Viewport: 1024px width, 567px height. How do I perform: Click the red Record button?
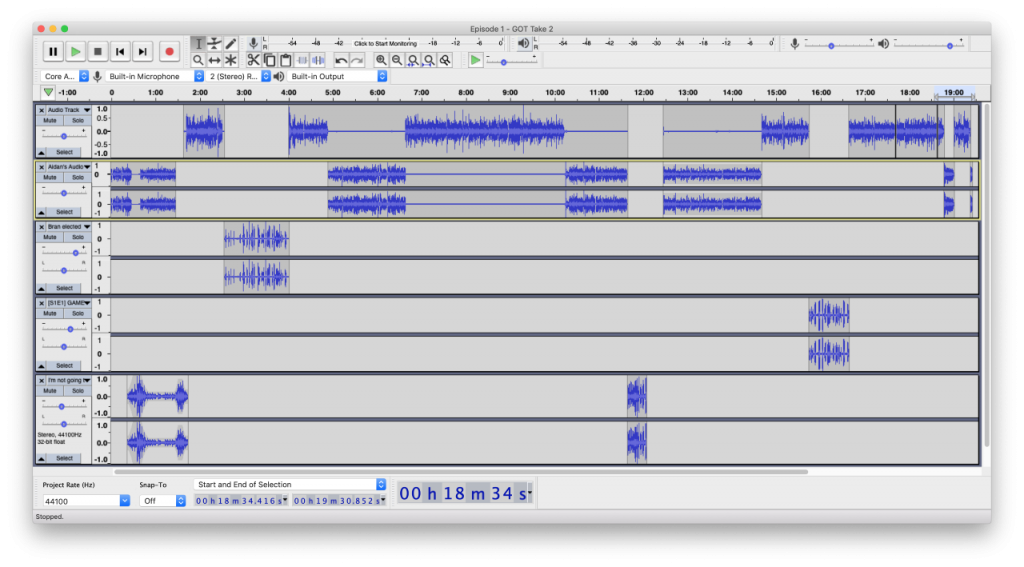click(169, 51)
